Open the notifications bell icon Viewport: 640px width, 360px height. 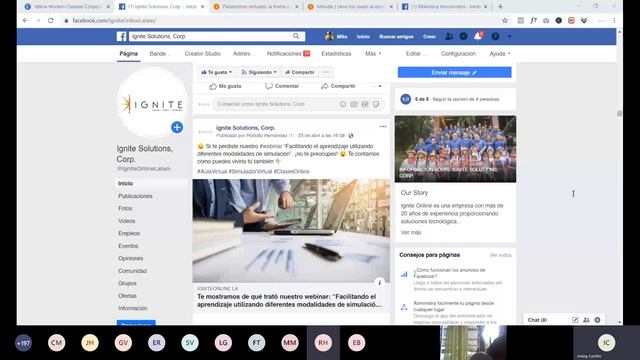coord(478,36)
